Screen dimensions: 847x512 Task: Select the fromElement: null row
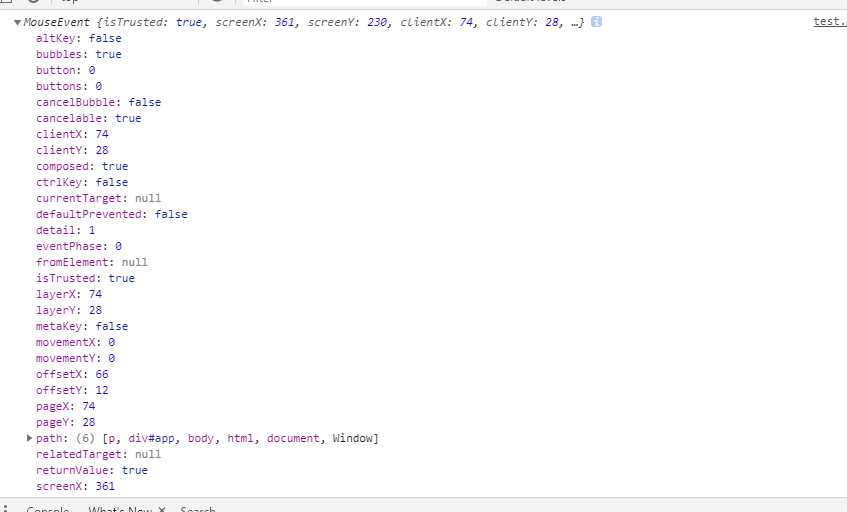coord(92,262)
